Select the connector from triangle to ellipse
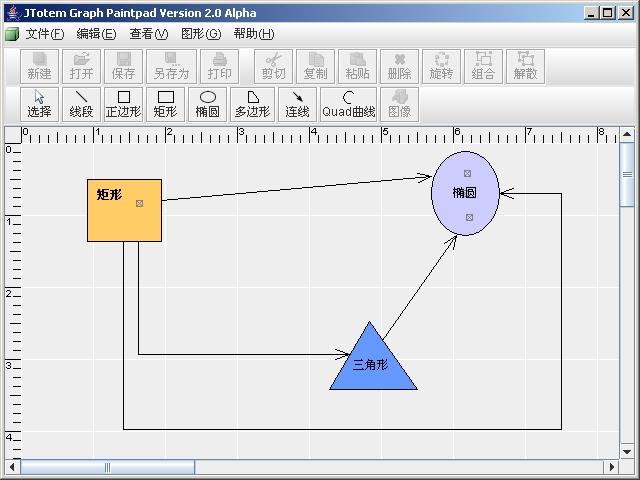The image size is (640, 480). coord(420,286)
